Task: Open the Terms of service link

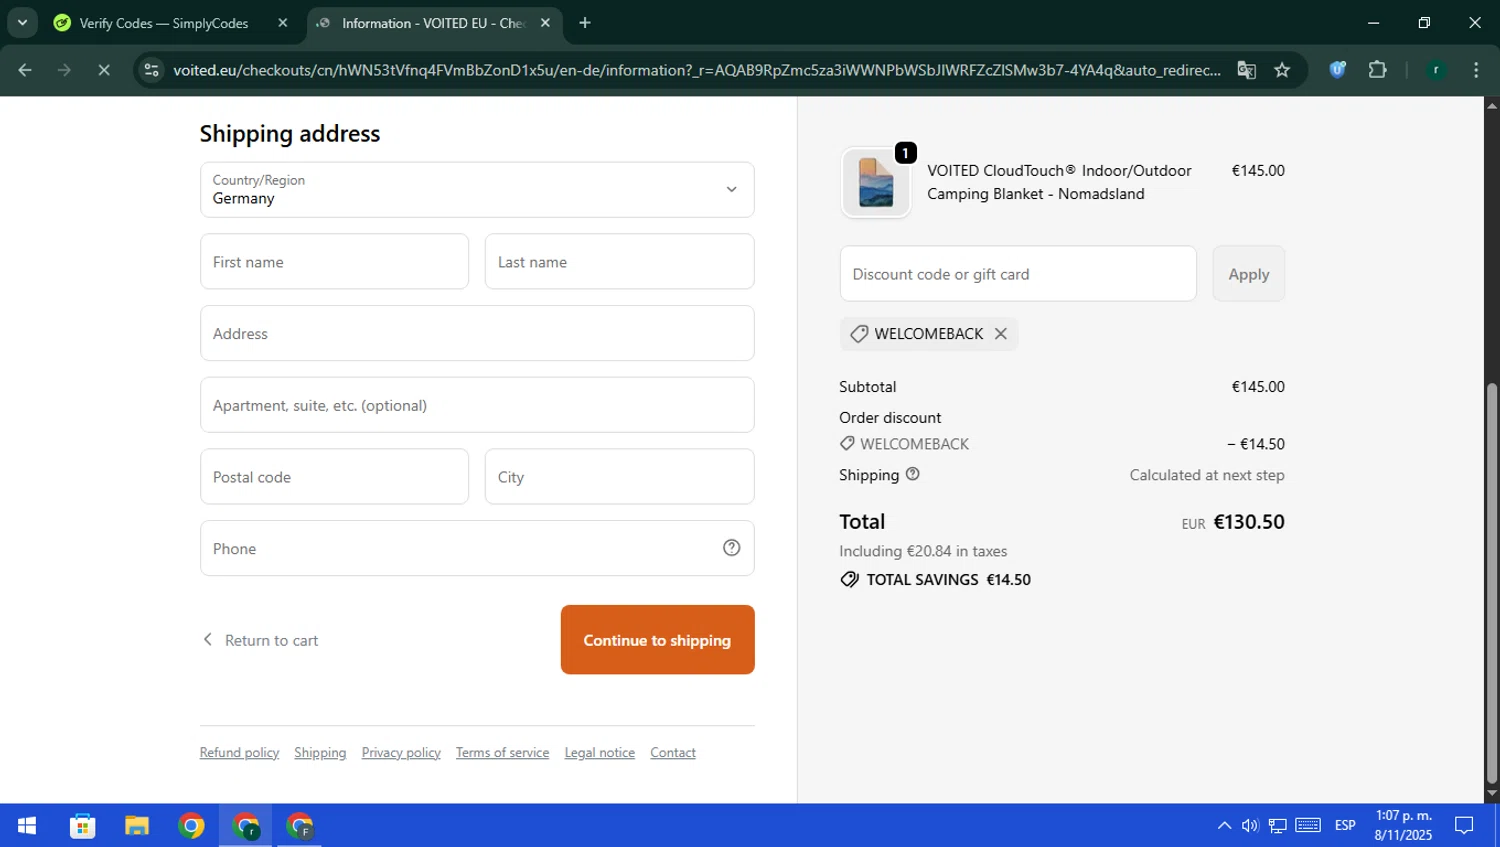Action: 502,753
